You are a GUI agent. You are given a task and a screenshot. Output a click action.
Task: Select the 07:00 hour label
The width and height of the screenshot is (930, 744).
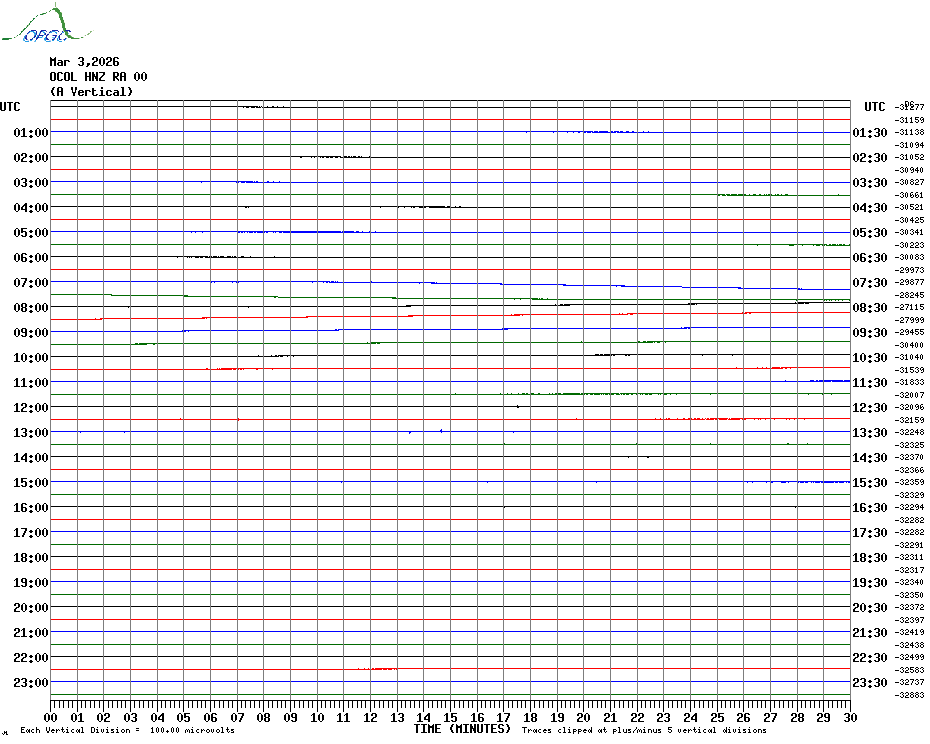click(31, 282)
